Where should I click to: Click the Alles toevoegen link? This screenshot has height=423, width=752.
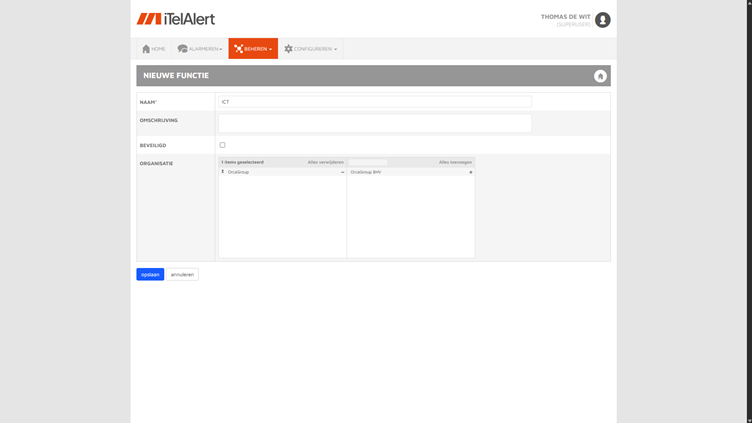click(455, 162)
